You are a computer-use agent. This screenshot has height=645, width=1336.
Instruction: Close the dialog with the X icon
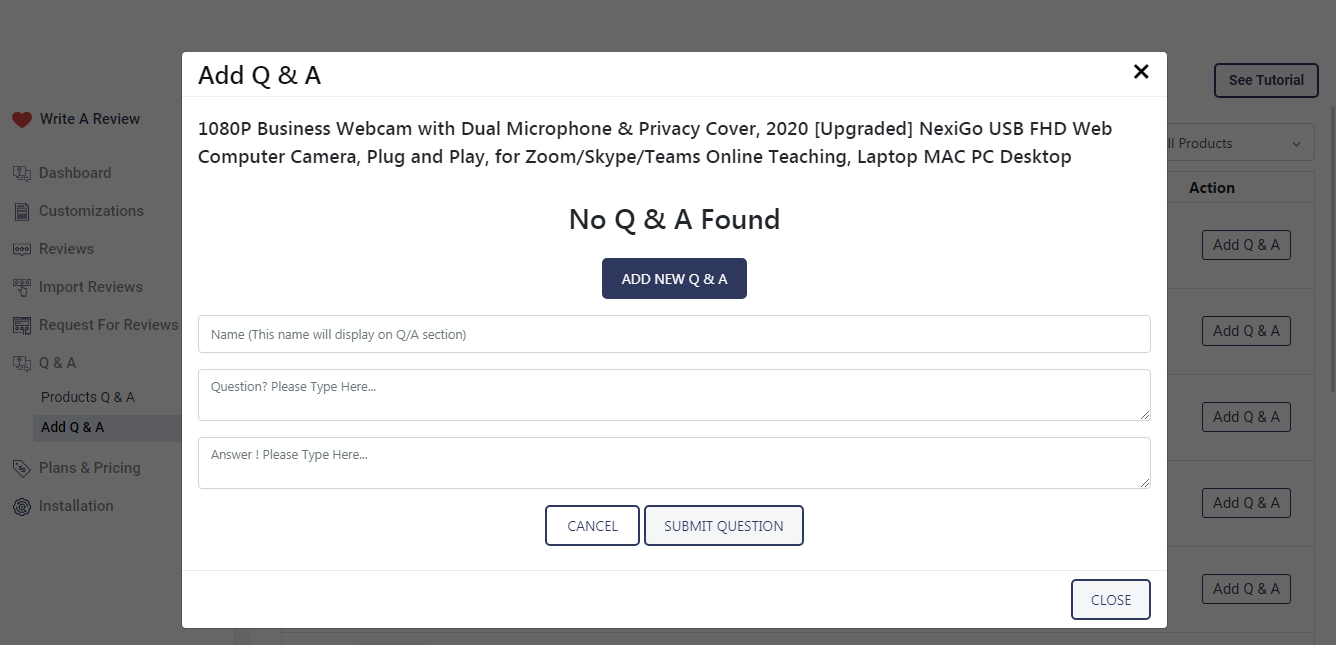pyautogui.click(x=1141, y=72)
